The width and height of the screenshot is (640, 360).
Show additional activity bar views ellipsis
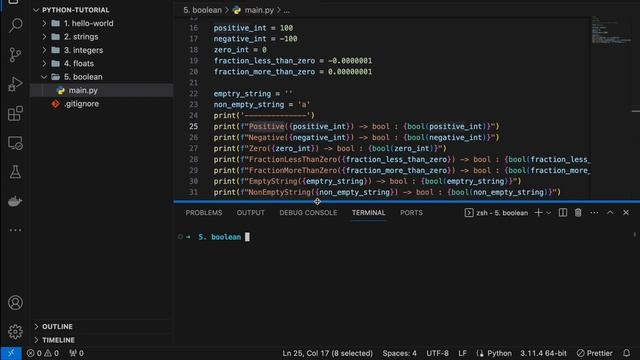click(x=15, y=230)
